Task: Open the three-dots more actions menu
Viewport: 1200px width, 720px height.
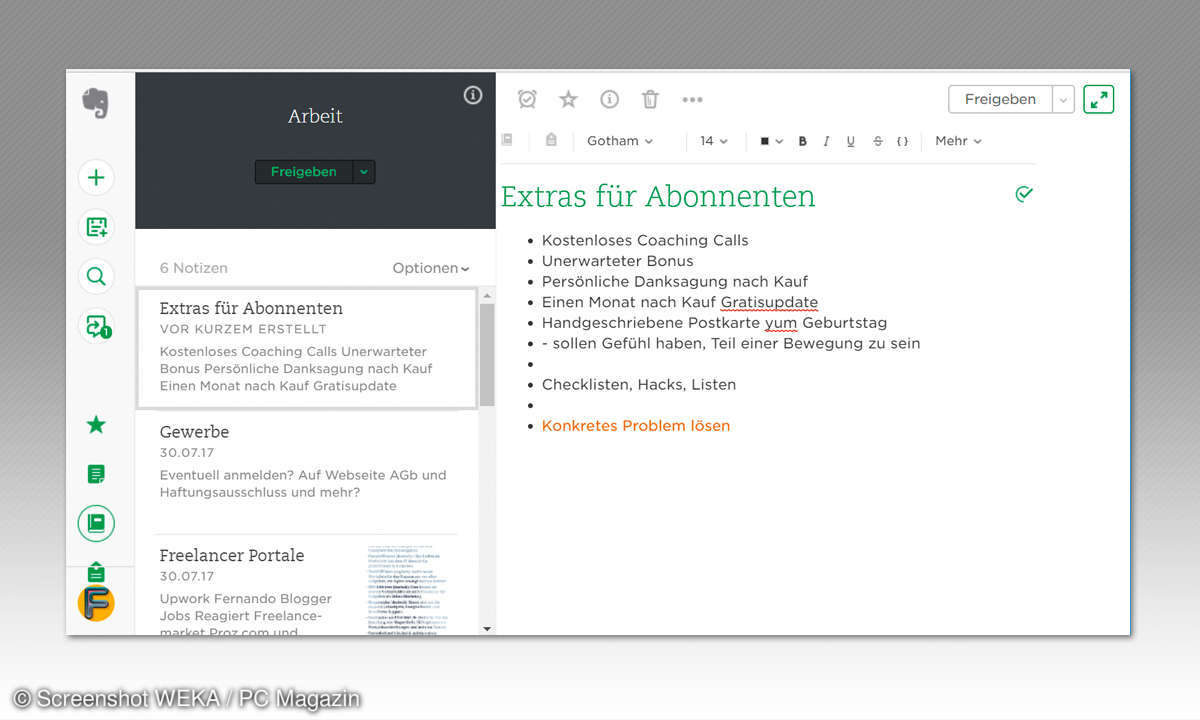Action: 692,99
